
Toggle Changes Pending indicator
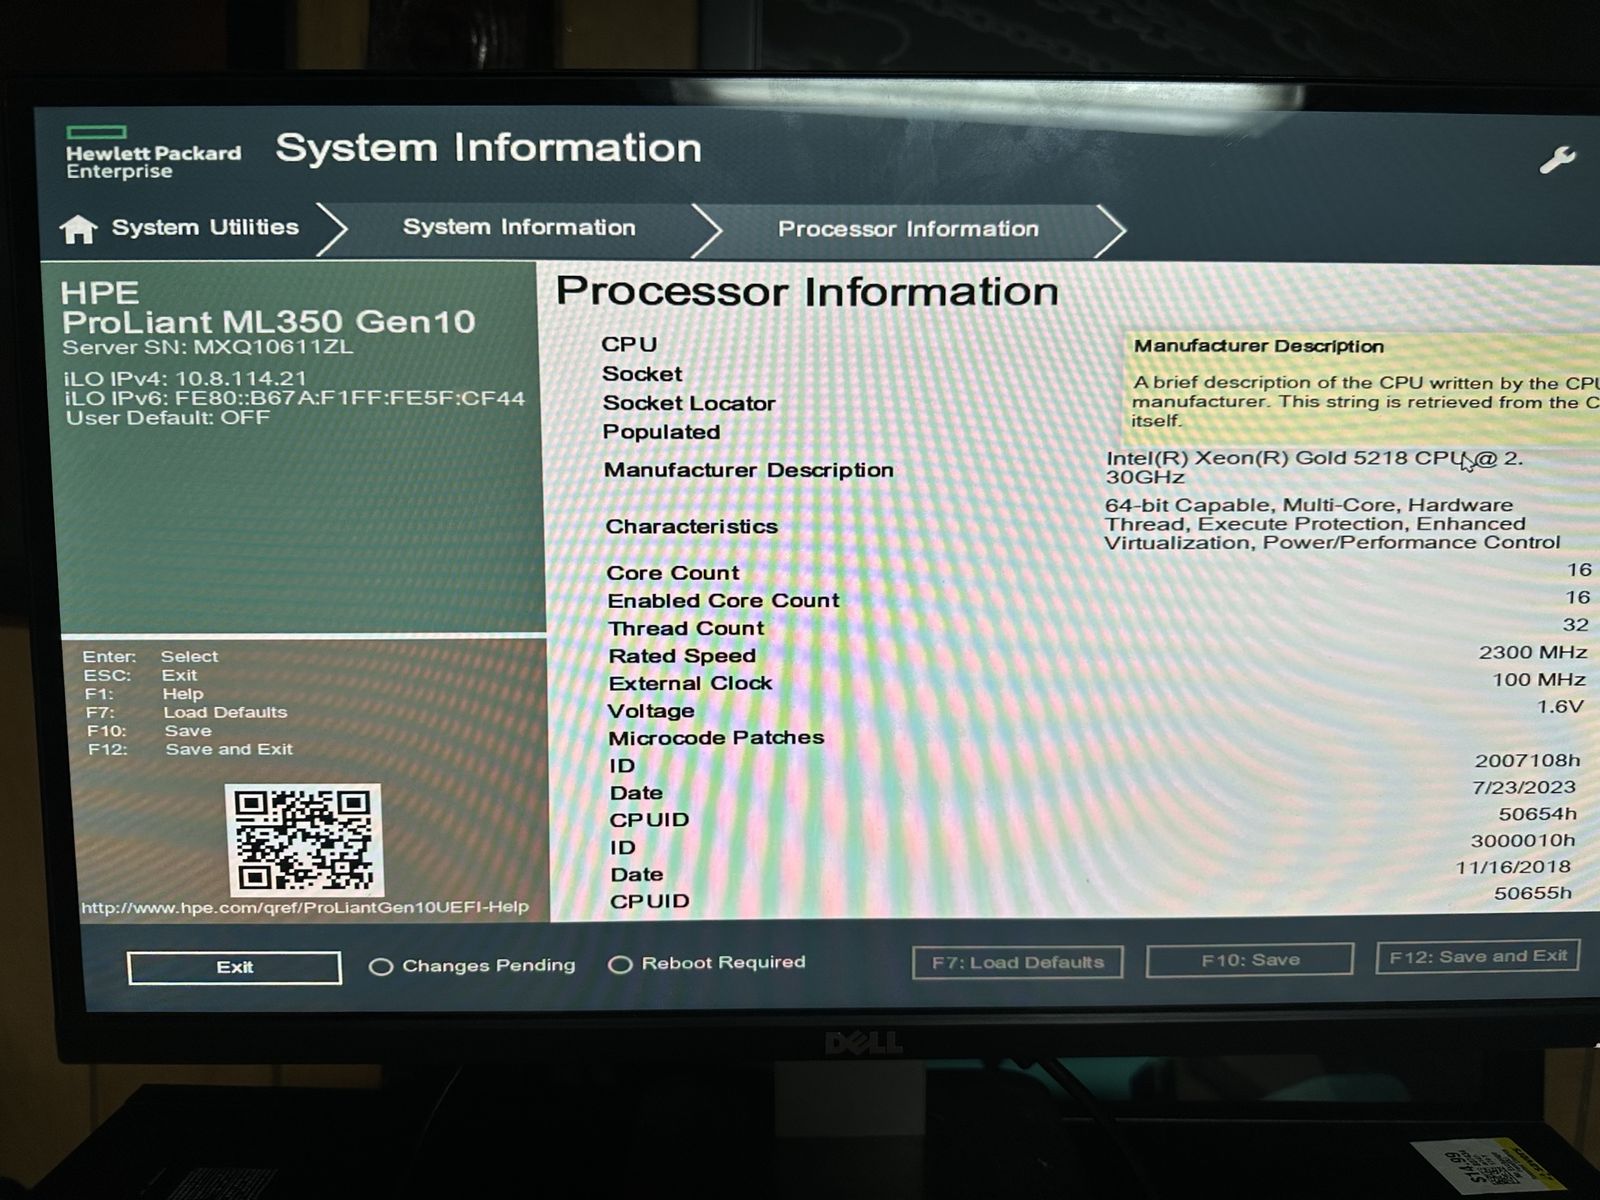click(380, 967)
